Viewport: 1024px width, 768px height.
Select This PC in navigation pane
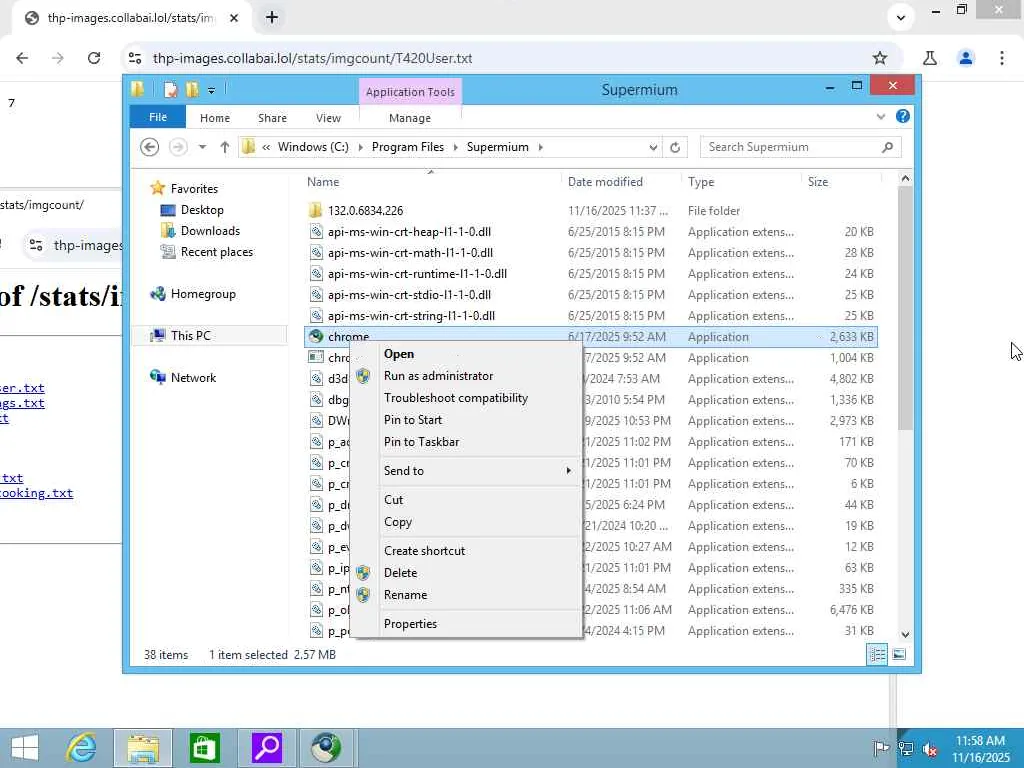[x=190, y=336]
